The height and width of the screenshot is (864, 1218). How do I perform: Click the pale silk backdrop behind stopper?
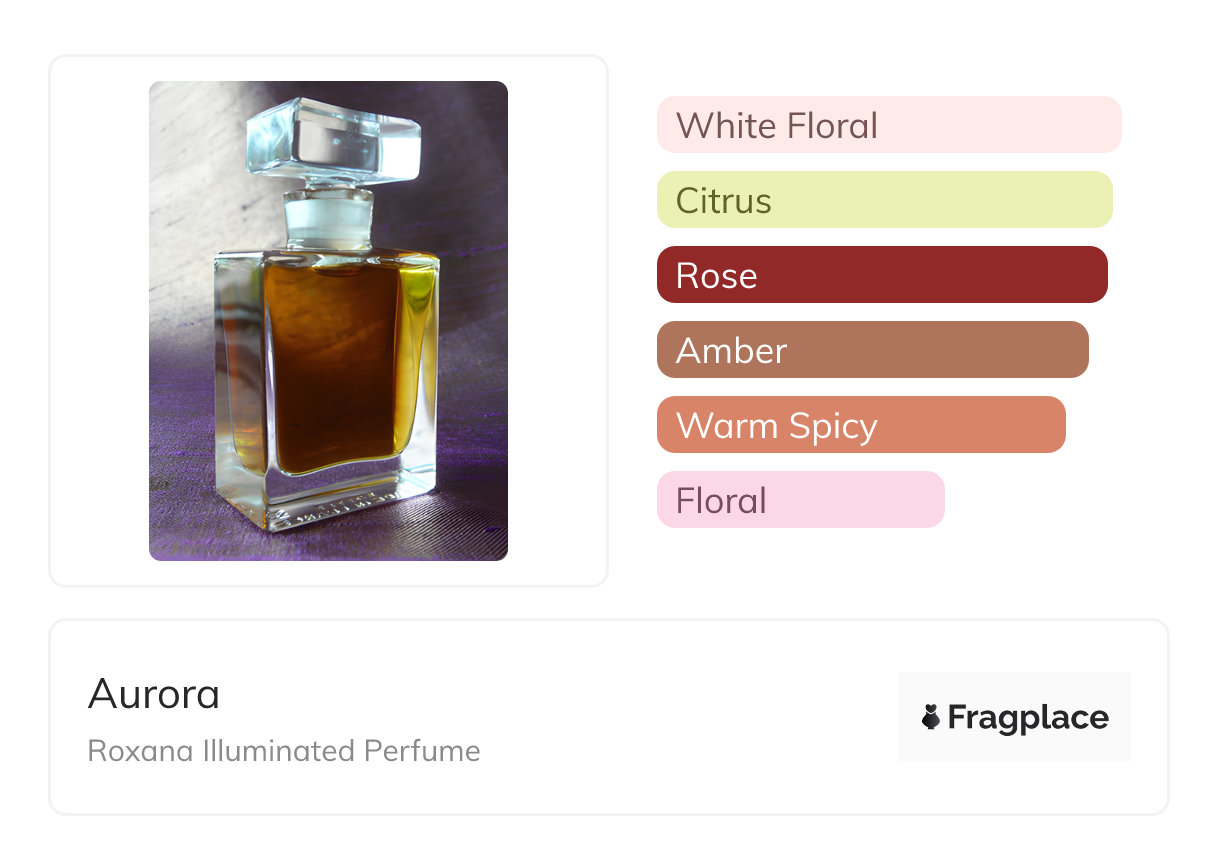pos(190,150)
